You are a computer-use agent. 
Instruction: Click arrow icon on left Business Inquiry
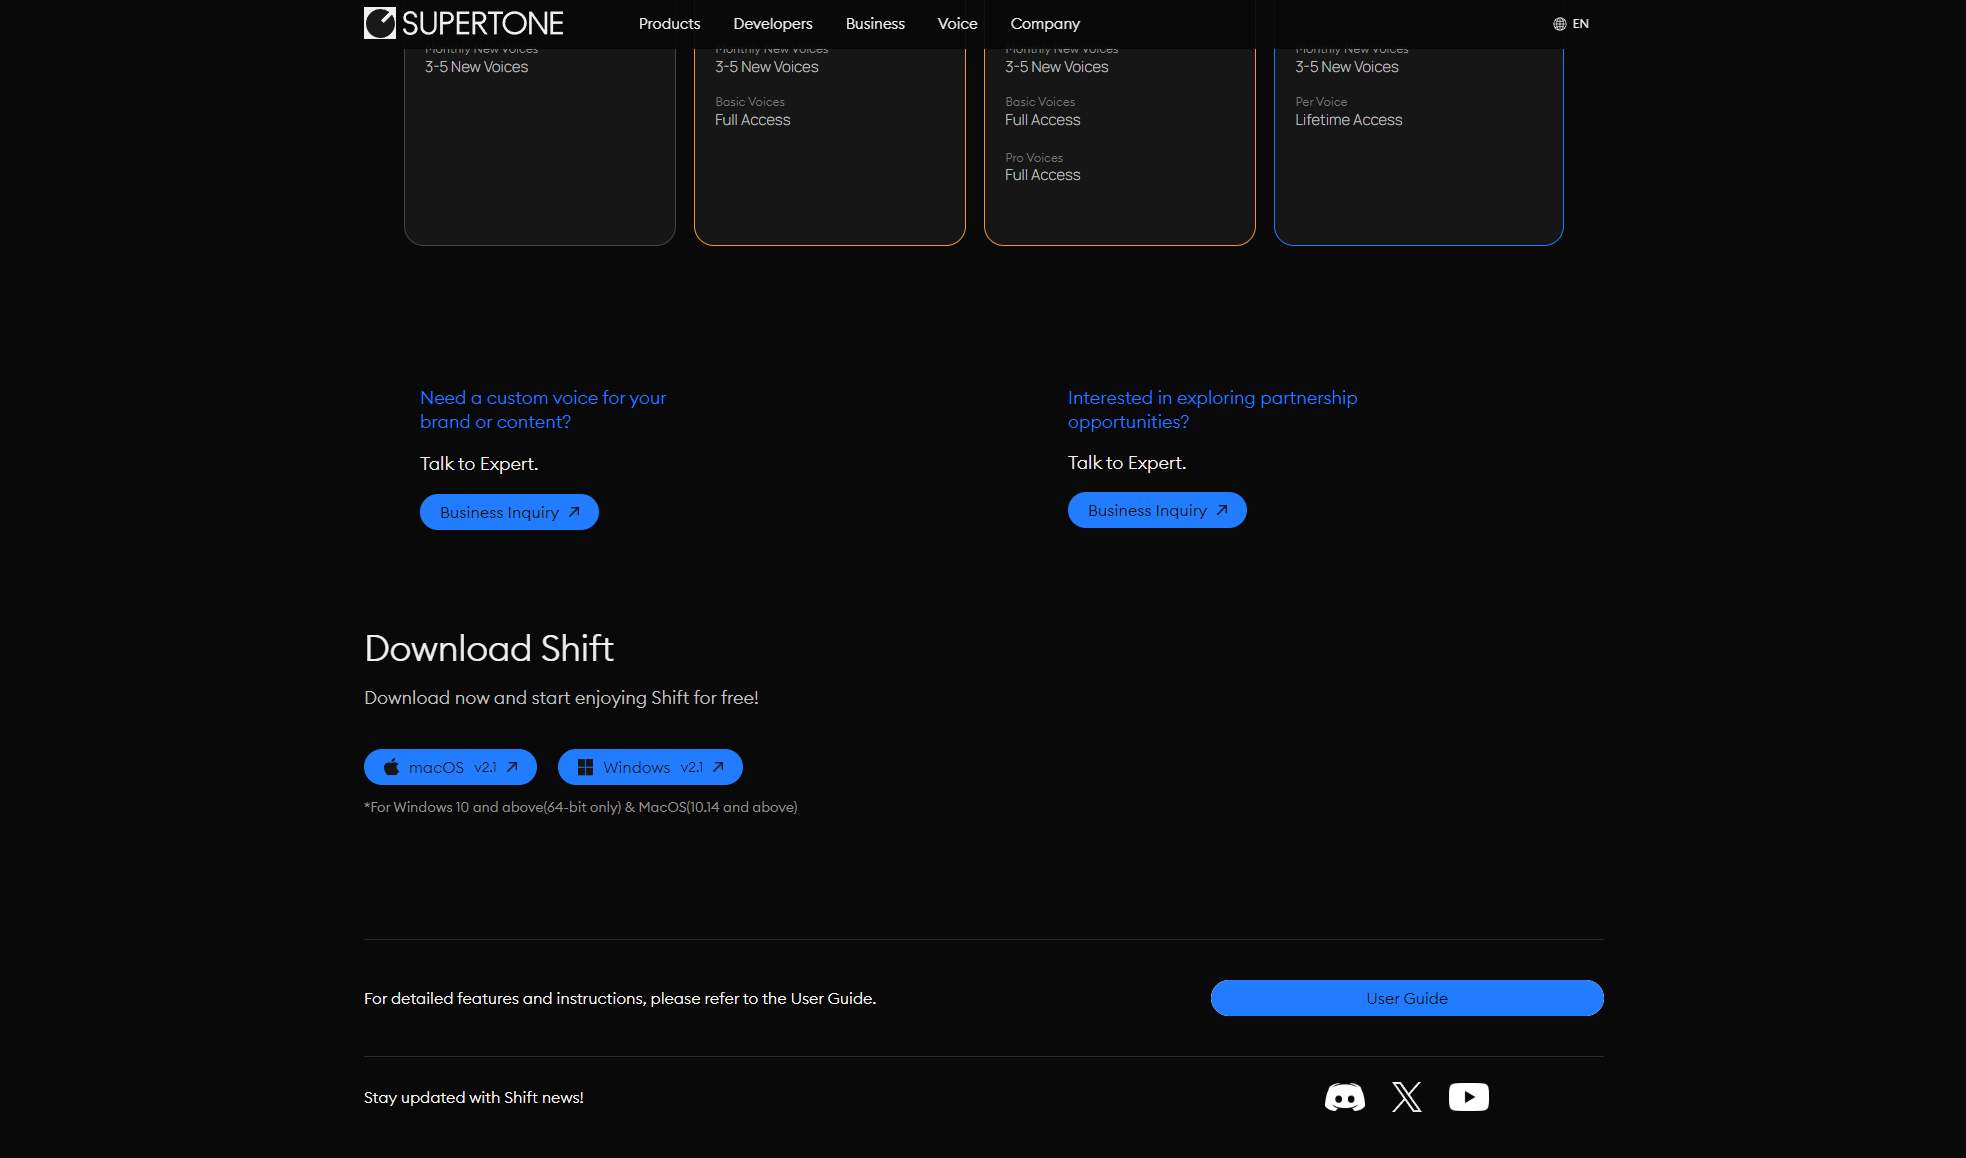[574, 512]
